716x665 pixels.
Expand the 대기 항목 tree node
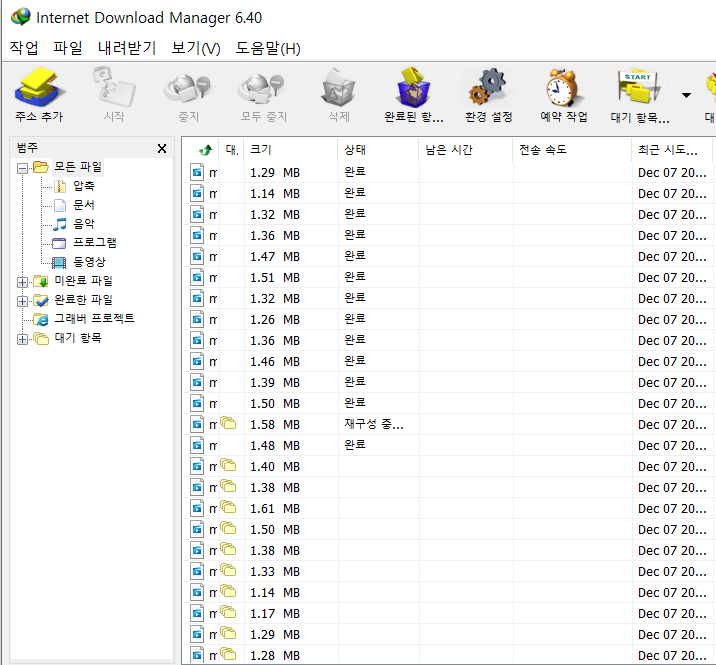[x=22, y=339]
